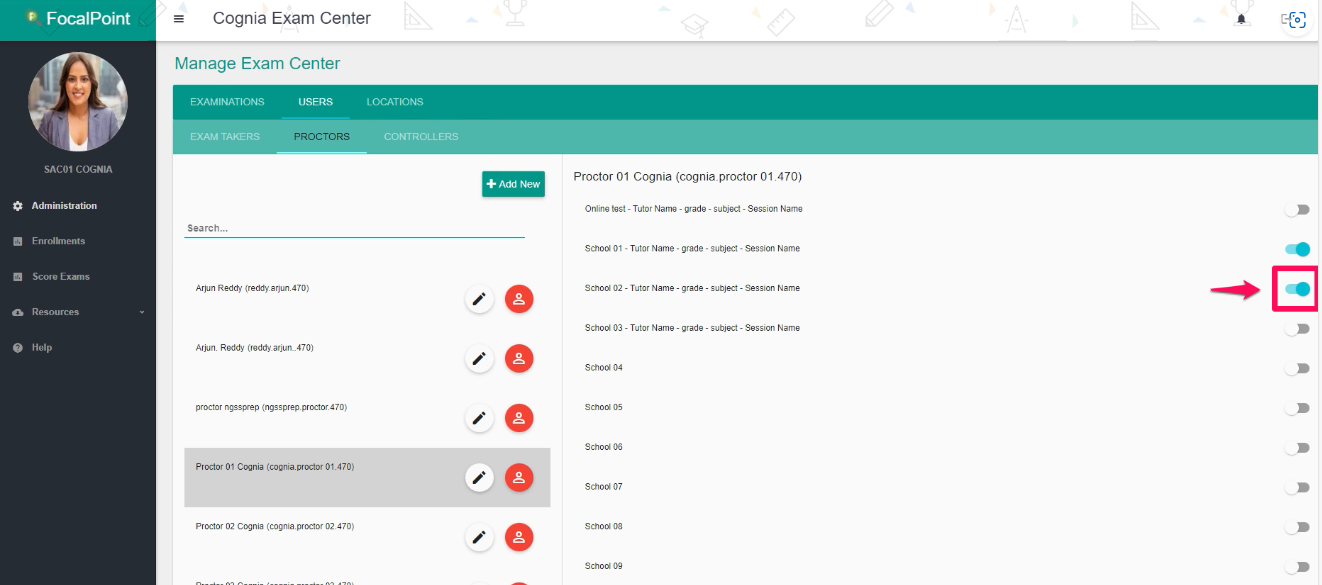Switch on the School 05 toggle
This screenshot has width=1322, height=585.
coord(1297,408)
